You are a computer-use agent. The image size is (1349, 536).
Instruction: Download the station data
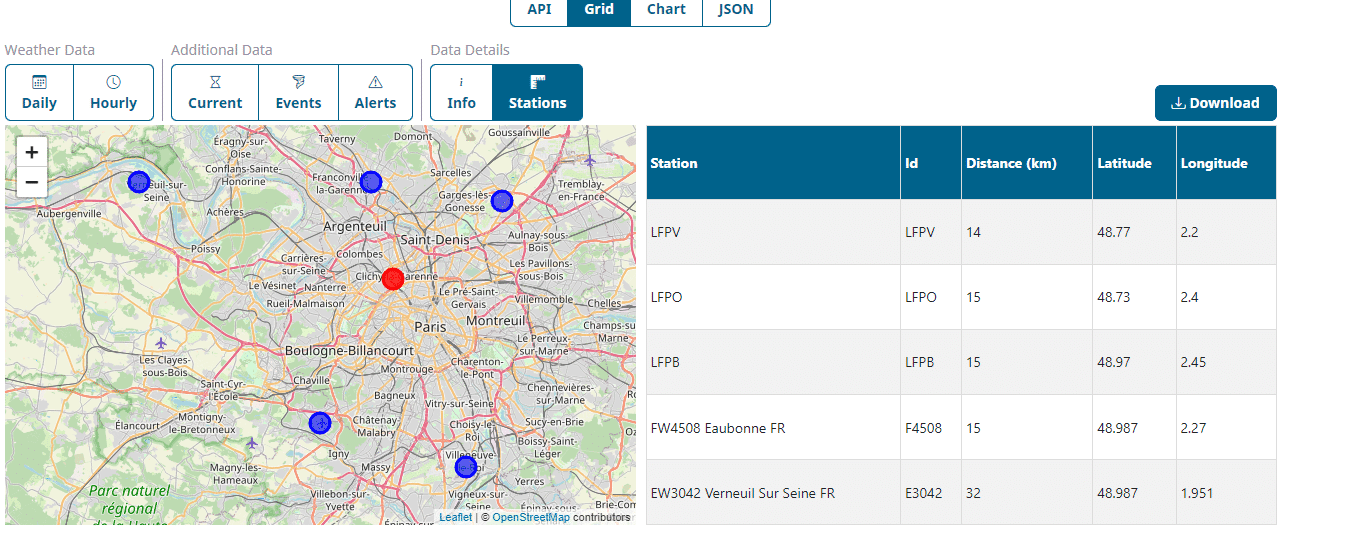1215,103
